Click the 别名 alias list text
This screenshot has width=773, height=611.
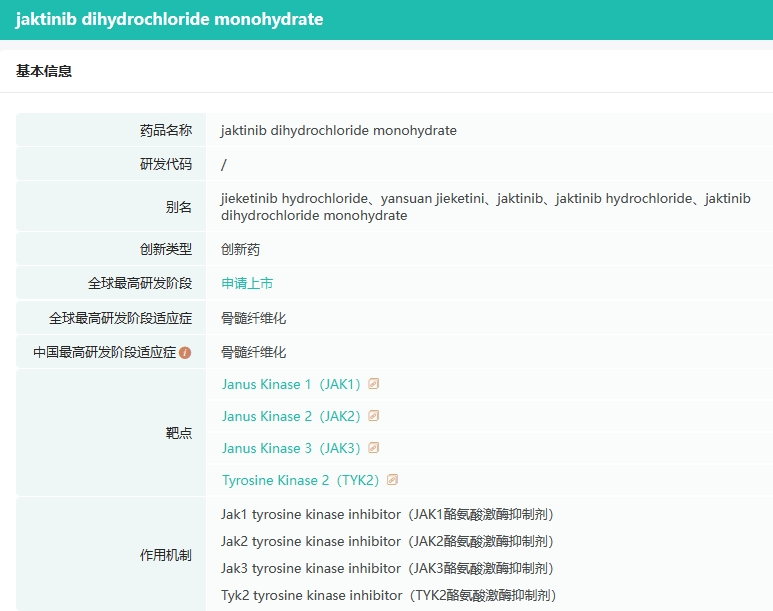point(485,207)
